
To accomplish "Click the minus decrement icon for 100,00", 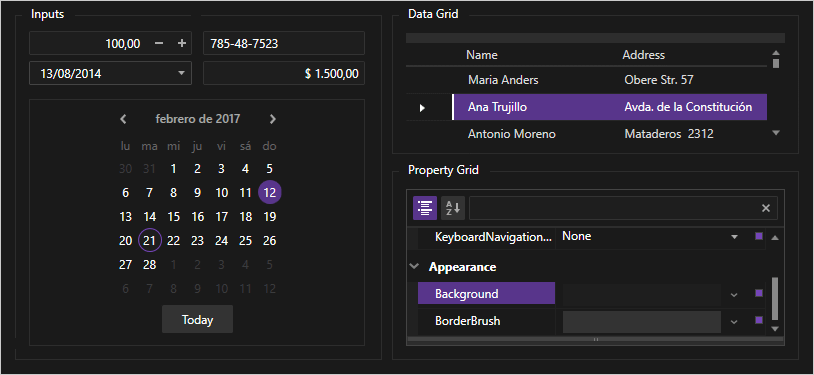I will pyautogui.click(x=159, y=44).
